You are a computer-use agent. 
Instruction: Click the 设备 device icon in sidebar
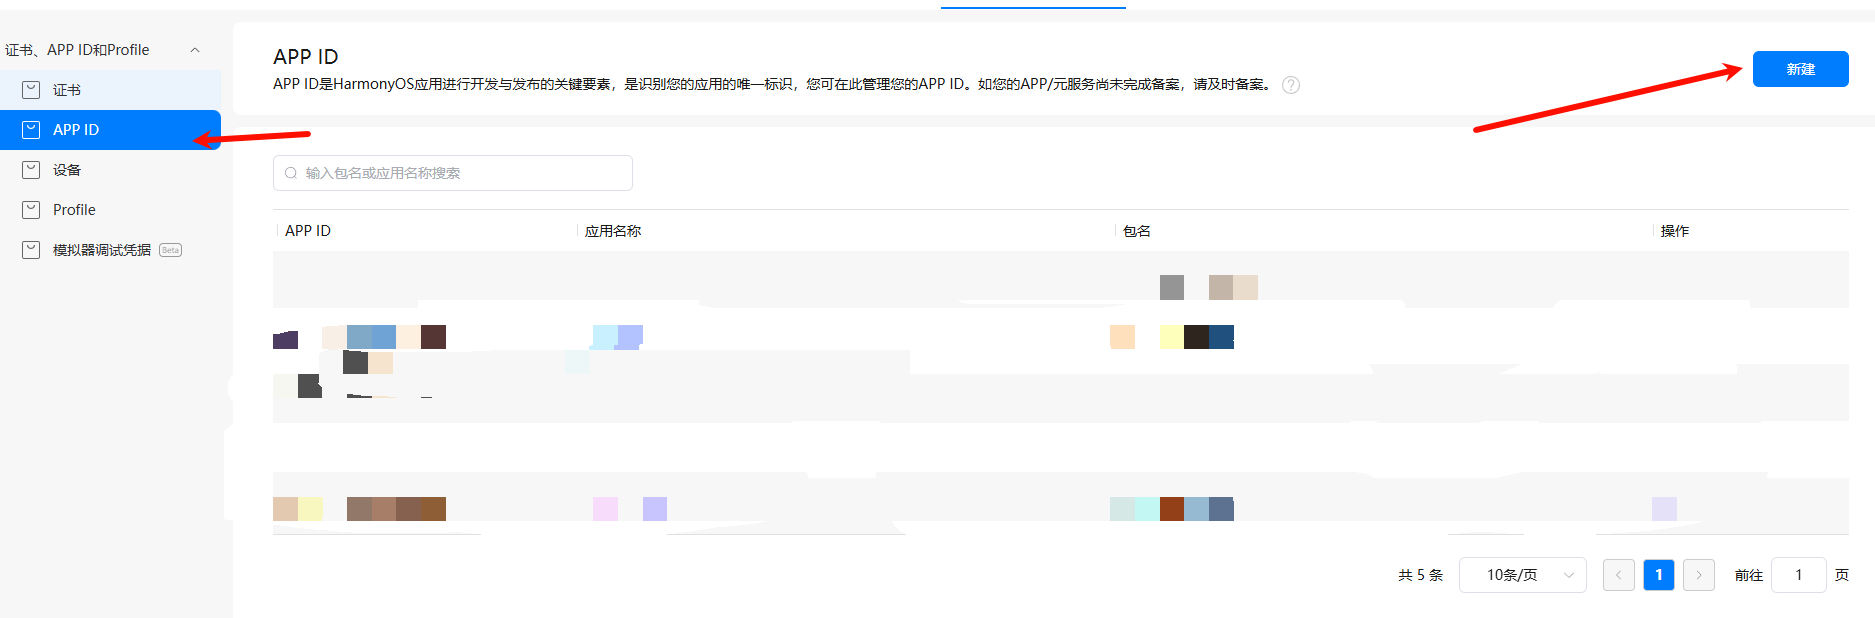pos(31,170)
